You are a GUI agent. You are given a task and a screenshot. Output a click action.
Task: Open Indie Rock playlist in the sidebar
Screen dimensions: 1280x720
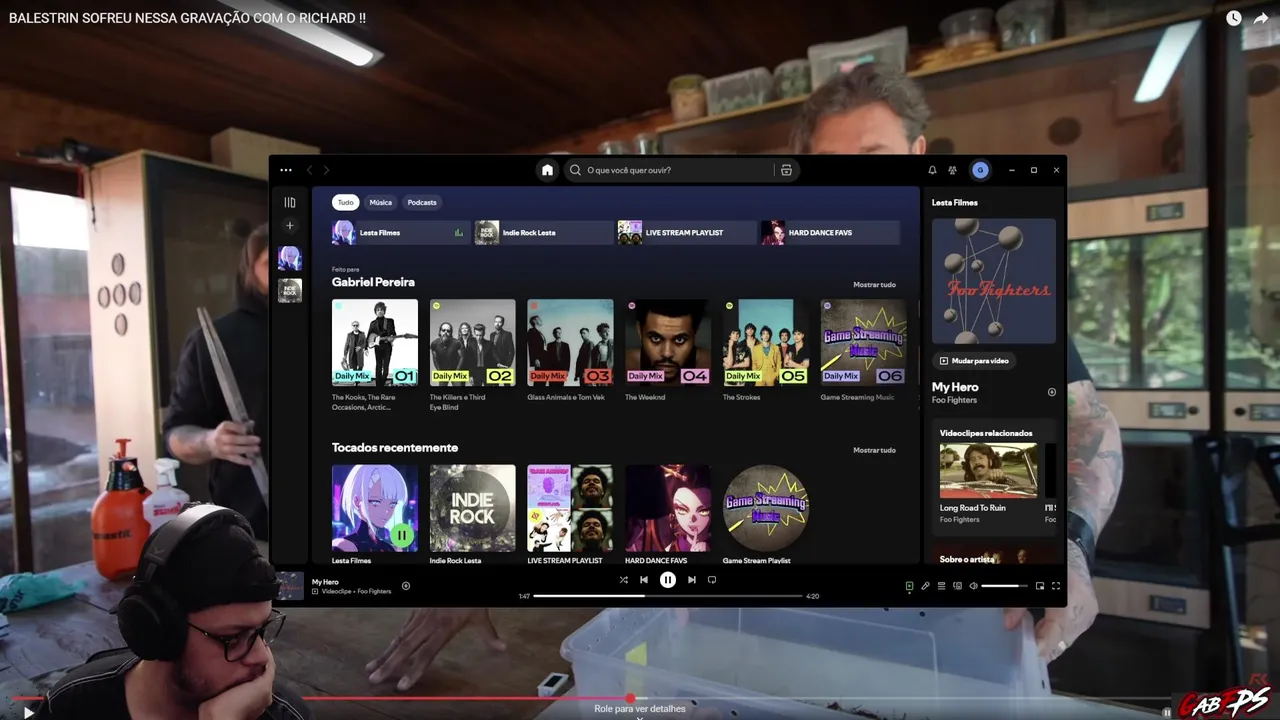click(290, 290)
